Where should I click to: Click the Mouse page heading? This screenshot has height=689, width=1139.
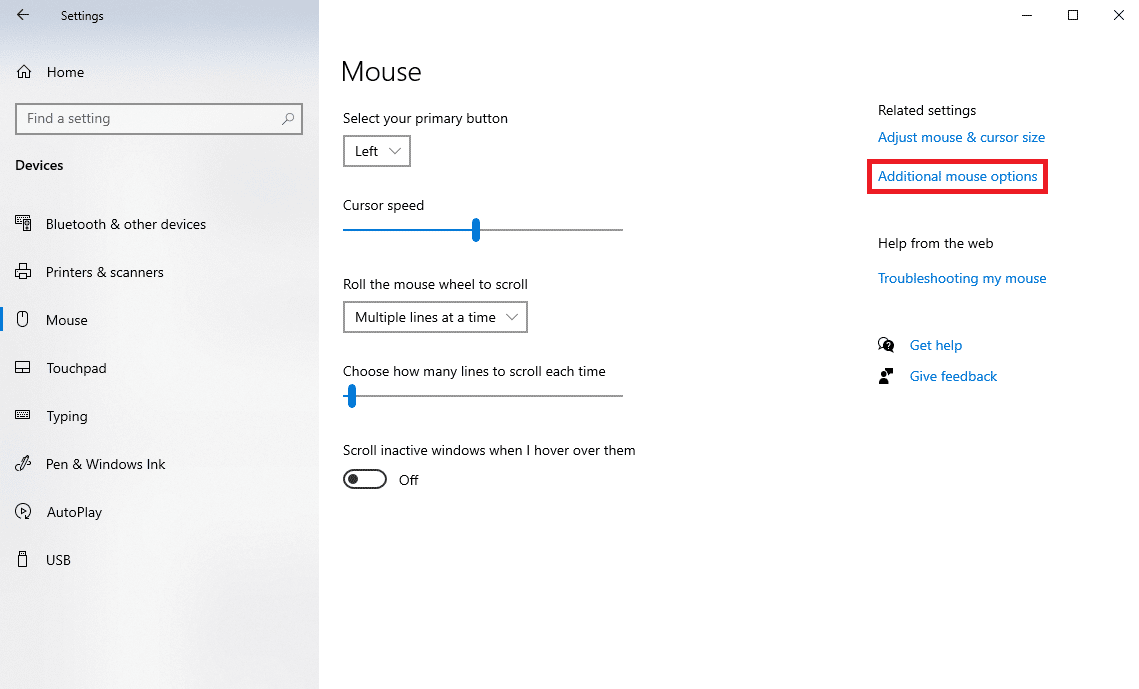coord(381,72)
